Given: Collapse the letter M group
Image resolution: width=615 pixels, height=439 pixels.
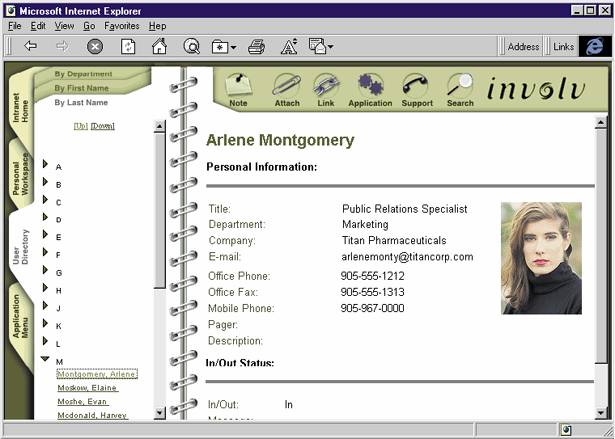Looking at the screenshot, I should pos(45,359).
